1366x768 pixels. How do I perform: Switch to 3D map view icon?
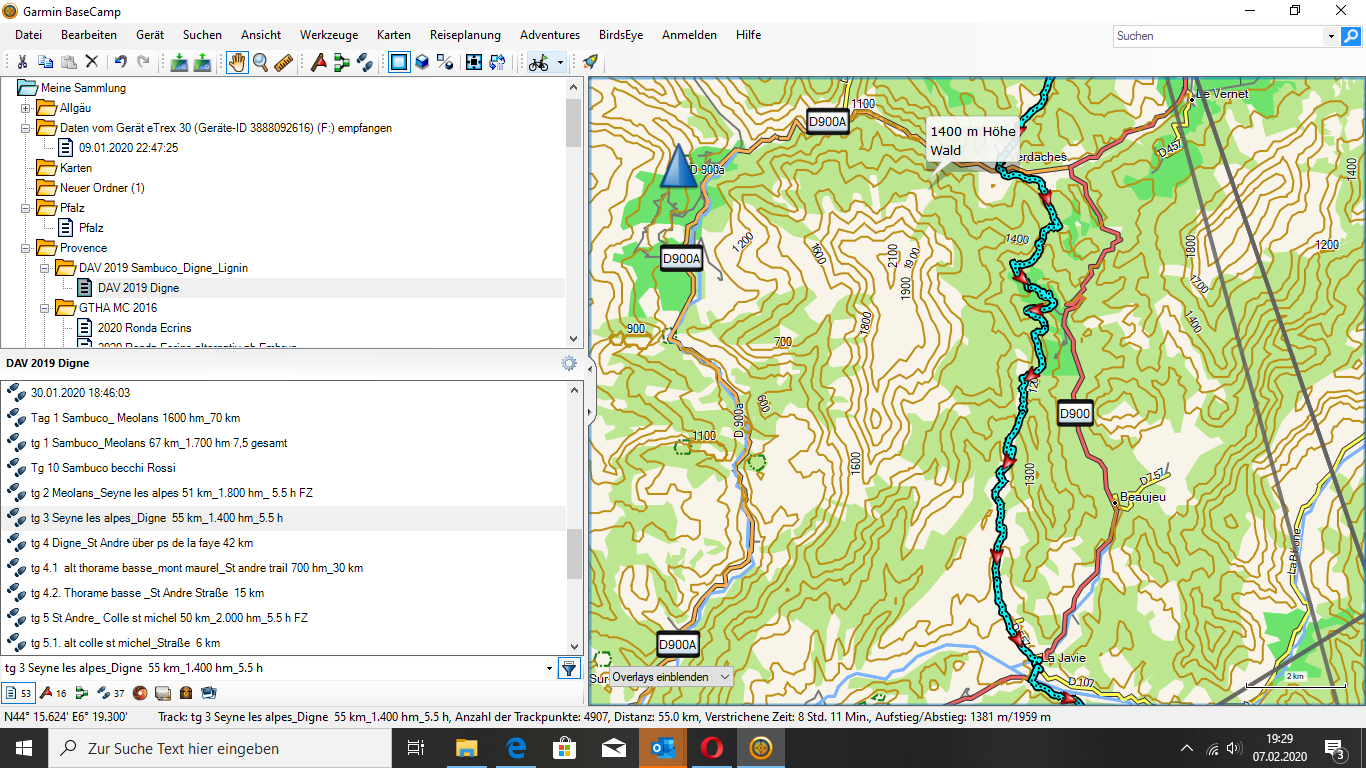[422, 62]
